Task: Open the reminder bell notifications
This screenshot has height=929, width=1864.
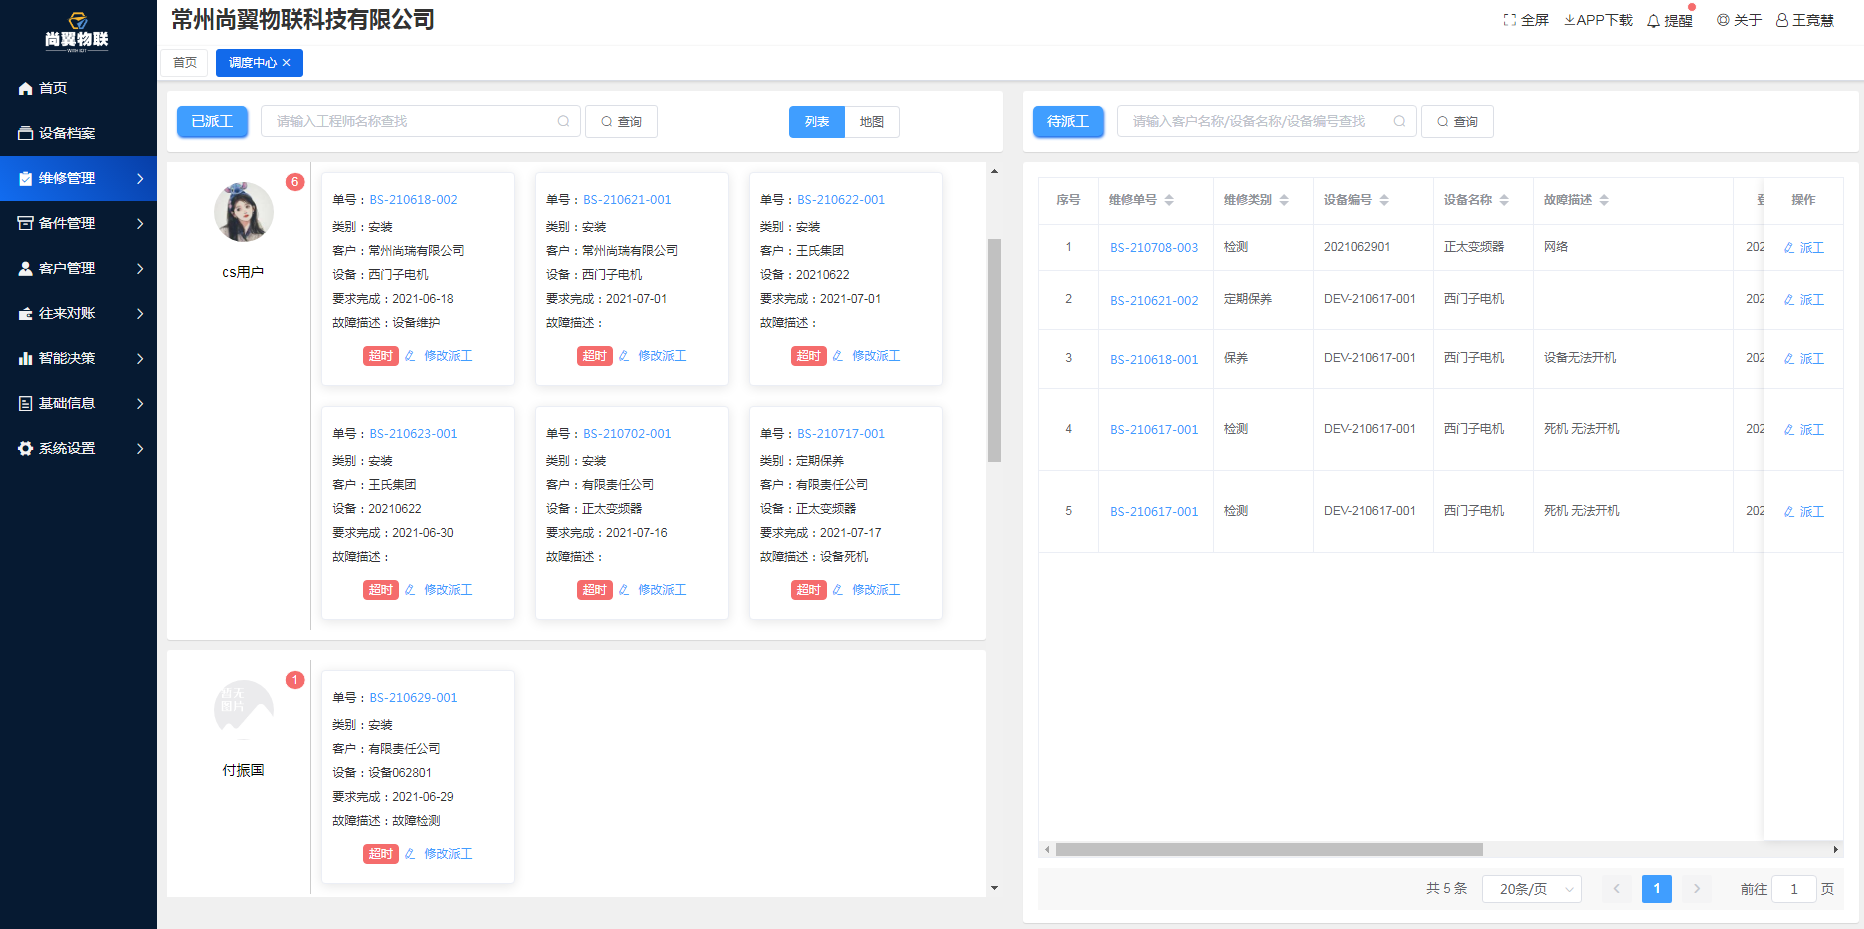Action: [1654, 21]
